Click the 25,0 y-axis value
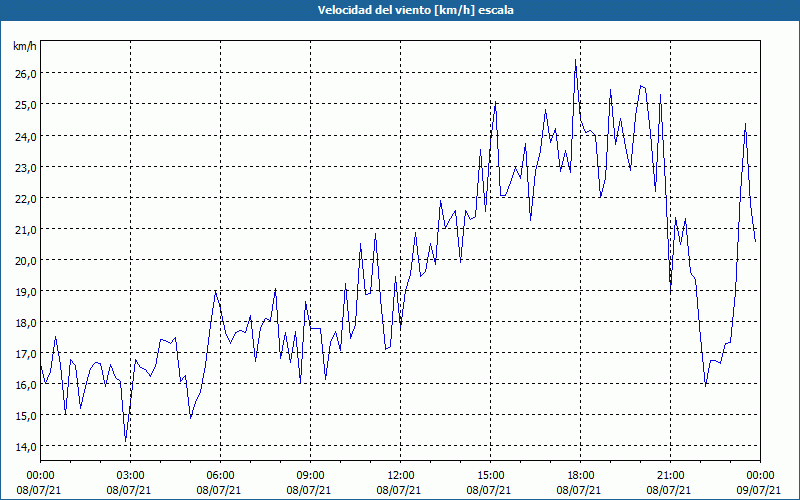Image resolution: width=800 pixels, height=500 pixels. pos(25,105)
